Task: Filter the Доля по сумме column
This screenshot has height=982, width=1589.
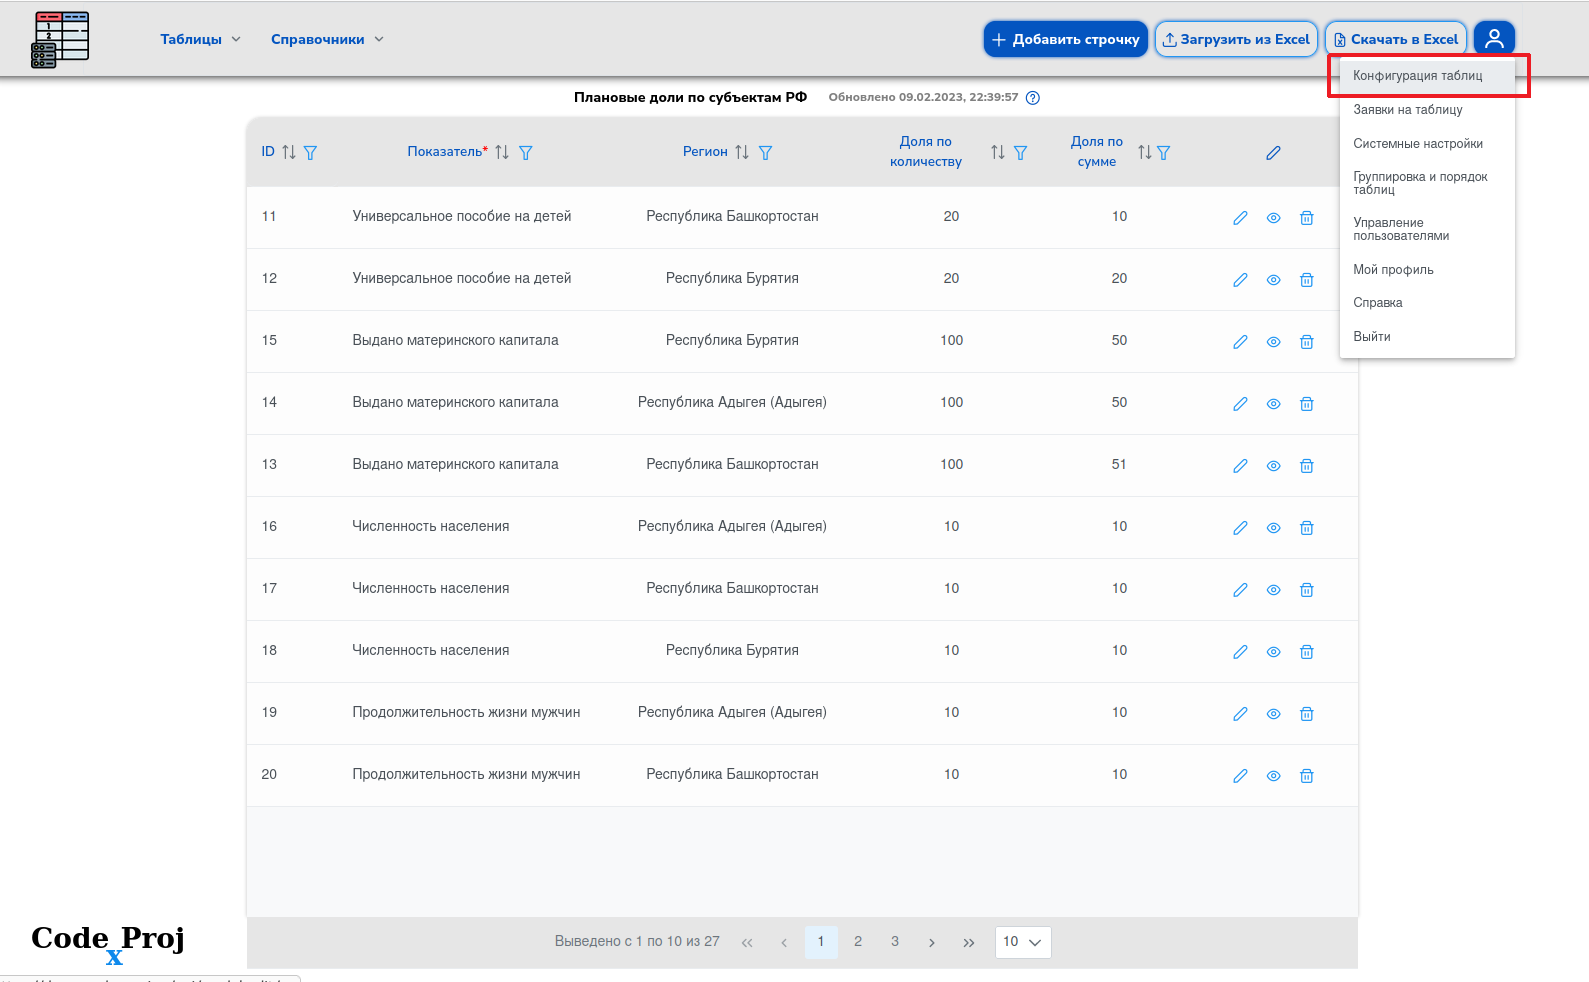Action: click(x=1163, y=152)
